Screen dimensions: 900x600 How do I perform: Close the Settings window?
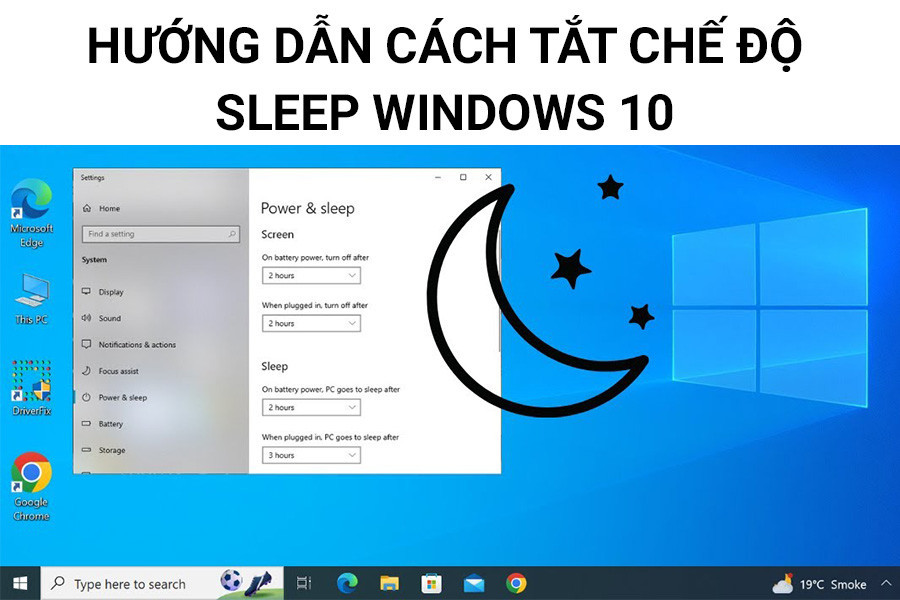click(488, 177)
